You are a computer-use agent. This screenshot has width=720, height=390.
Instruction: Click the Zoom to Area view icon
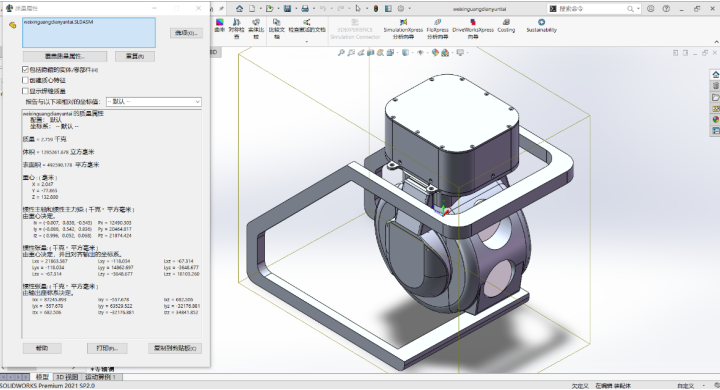pos(351,53)
